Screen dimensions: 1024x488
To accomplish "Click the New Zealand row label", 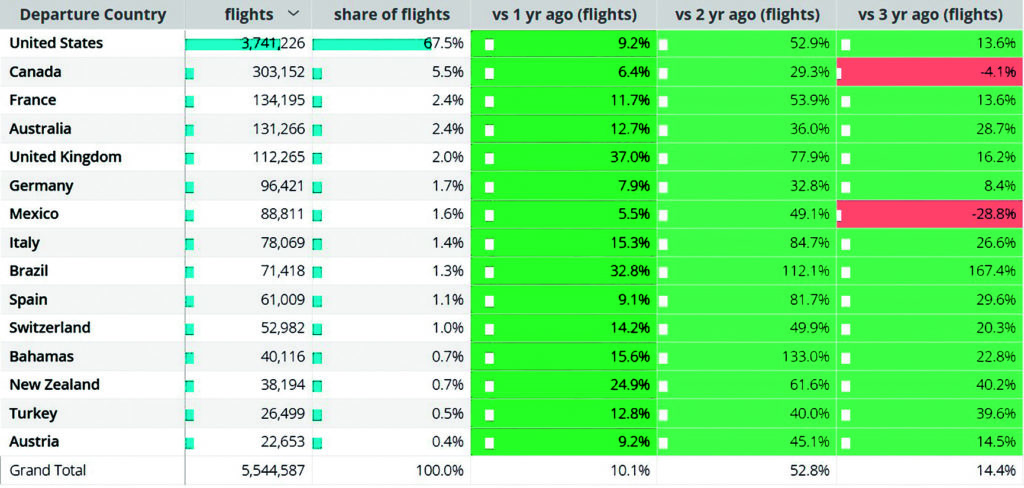I will (x=54, y=385).
